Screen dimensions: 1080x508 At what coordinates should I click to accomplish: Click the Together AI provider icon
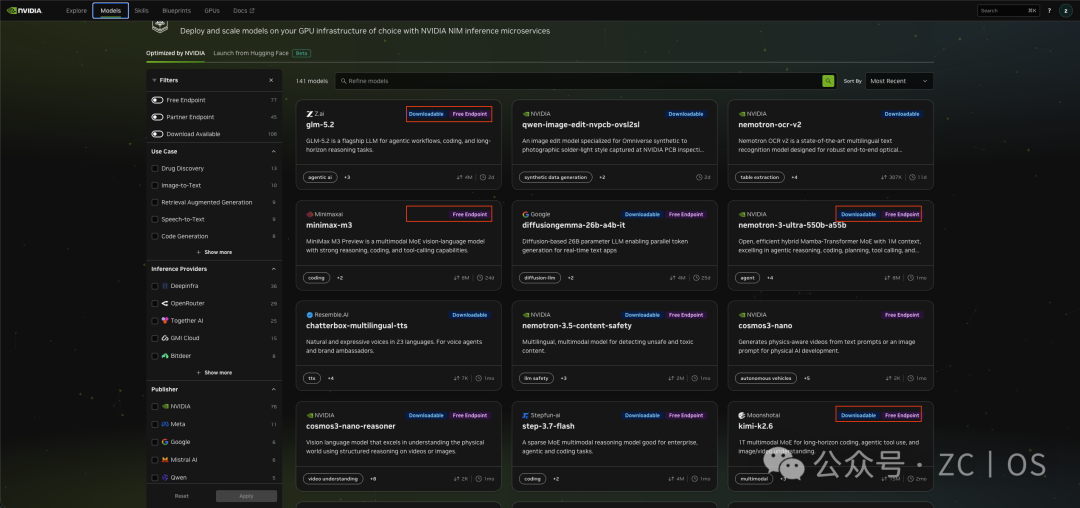[165, 321]
